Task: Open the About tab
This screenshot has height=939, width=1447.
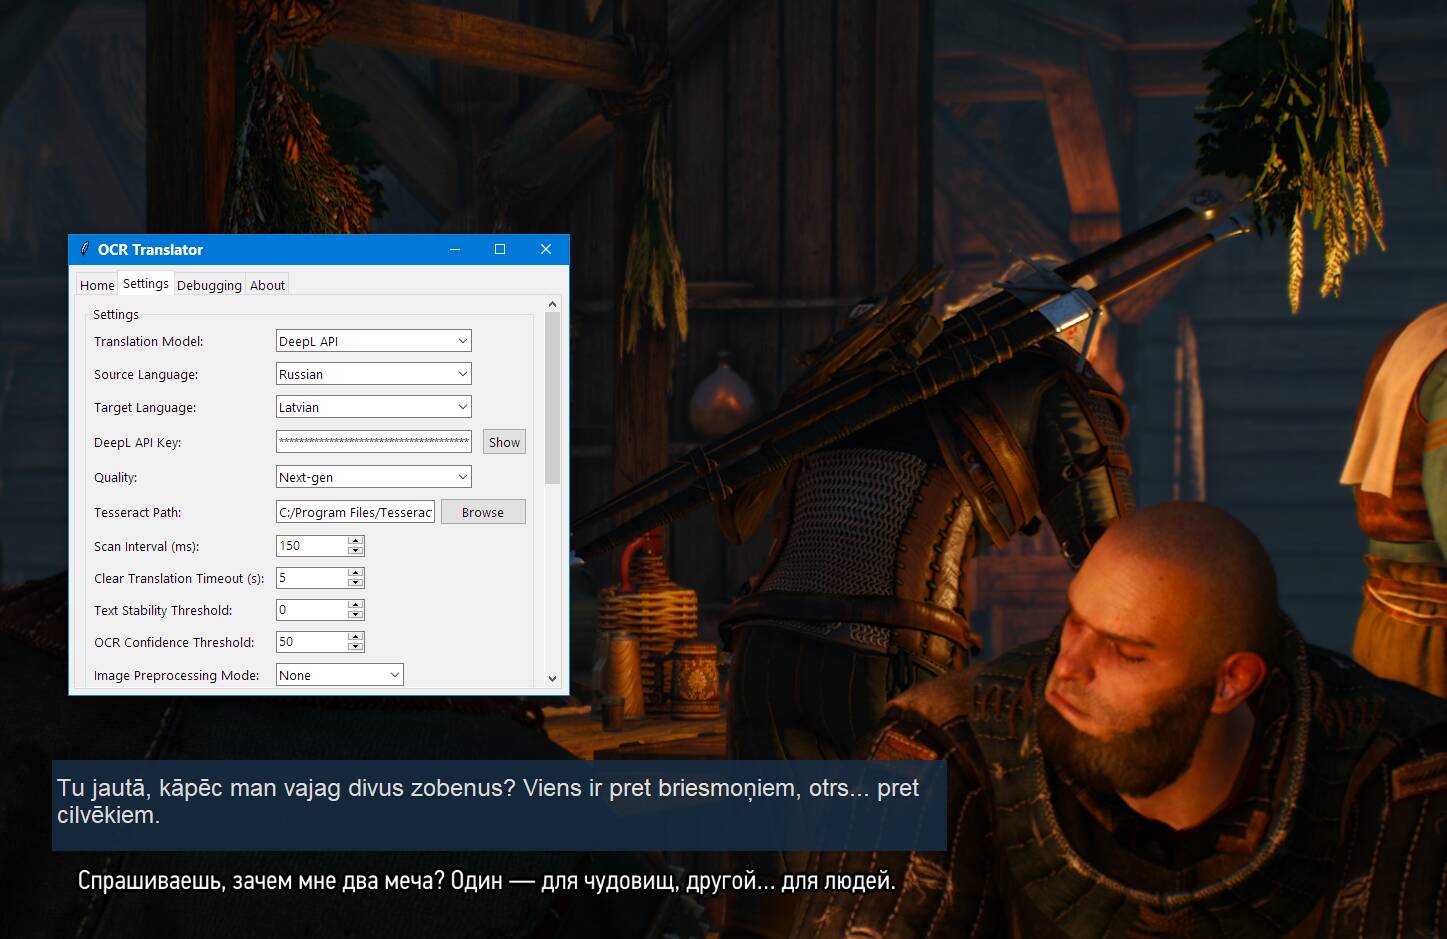Action: pos(267,285)
